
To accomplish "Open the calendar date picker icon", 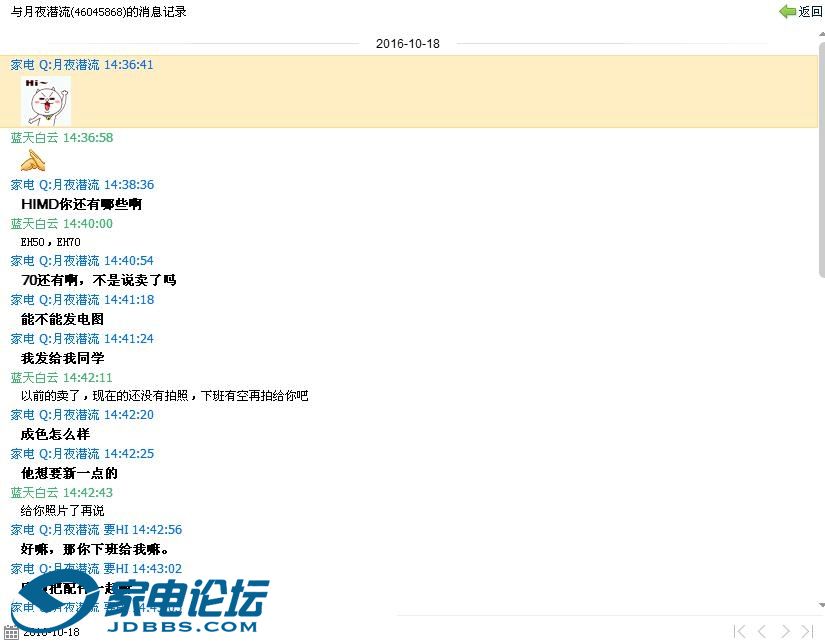I will tap(11, 632).
